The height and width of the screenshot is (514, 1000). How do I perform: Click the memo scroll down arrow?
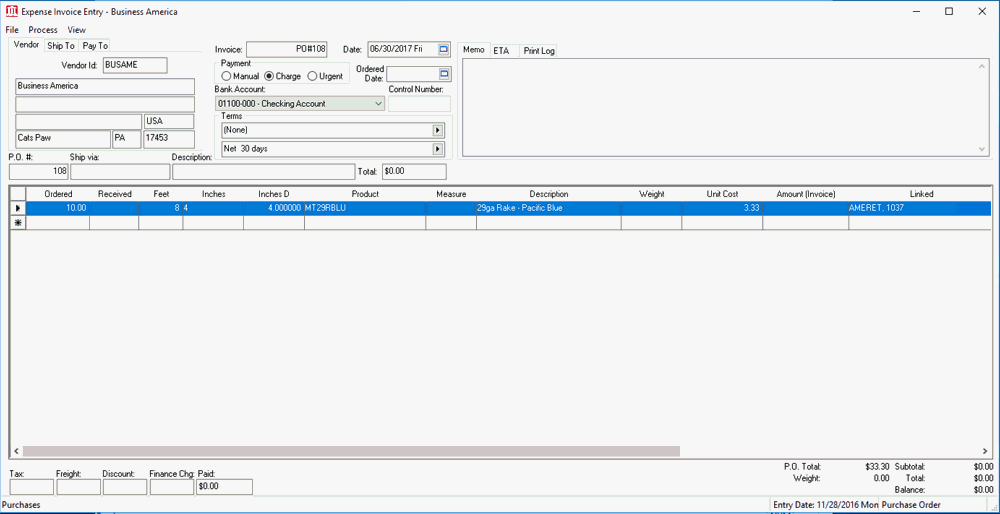983,149
